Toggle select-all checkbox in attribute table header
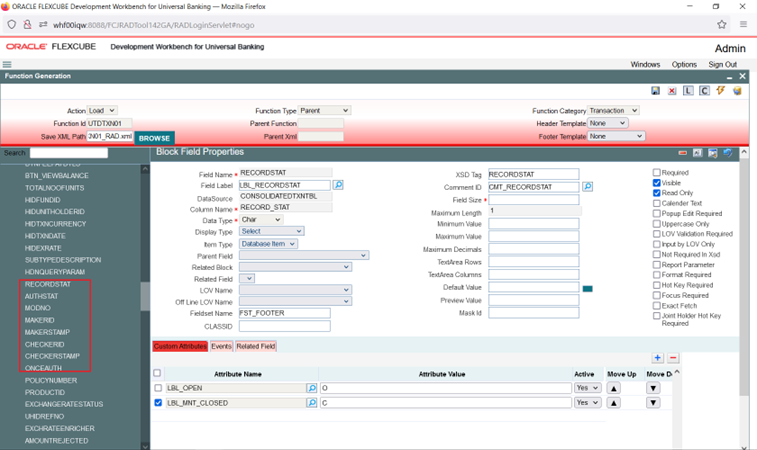Viewport: 757px width, 450px height. click(x=157, y=373)
